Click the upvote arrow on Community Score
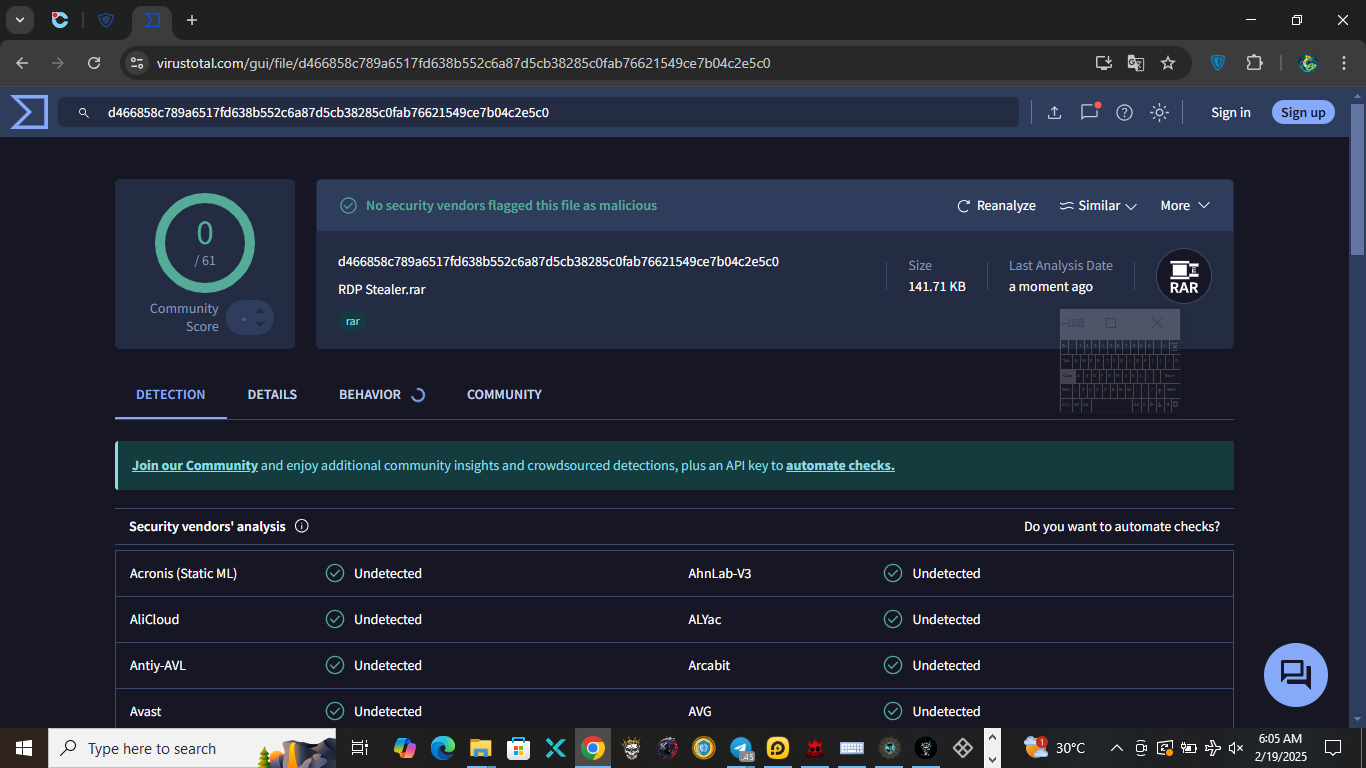Viewport: 1366px width, 768px height. point(262,311)
